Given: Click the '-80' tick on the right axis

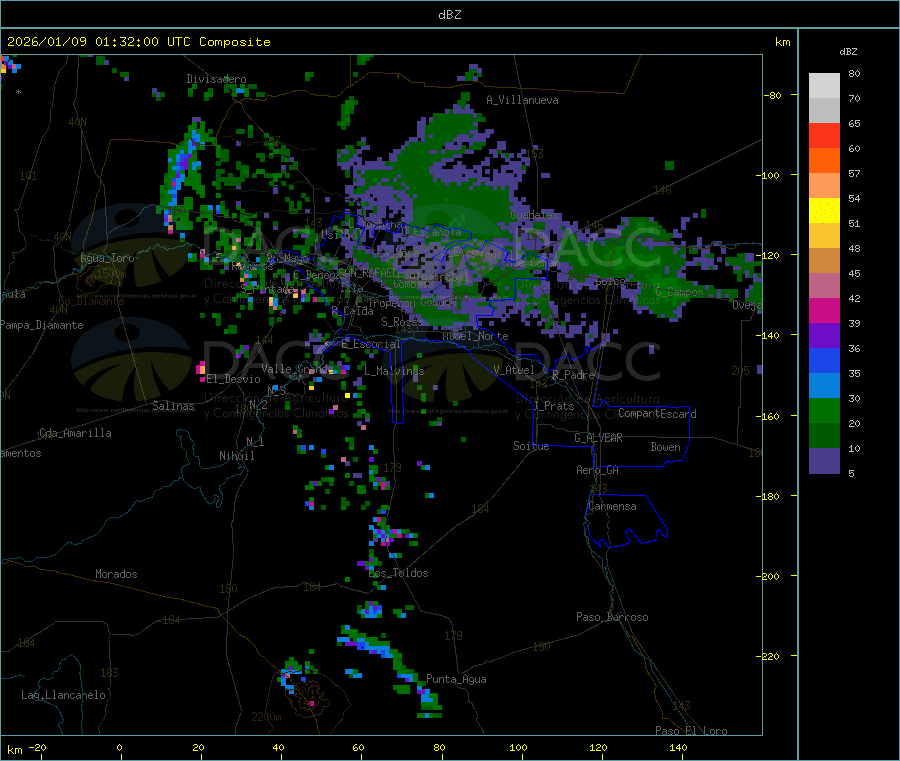Looking at the screenshot, I should click(772, 95).
